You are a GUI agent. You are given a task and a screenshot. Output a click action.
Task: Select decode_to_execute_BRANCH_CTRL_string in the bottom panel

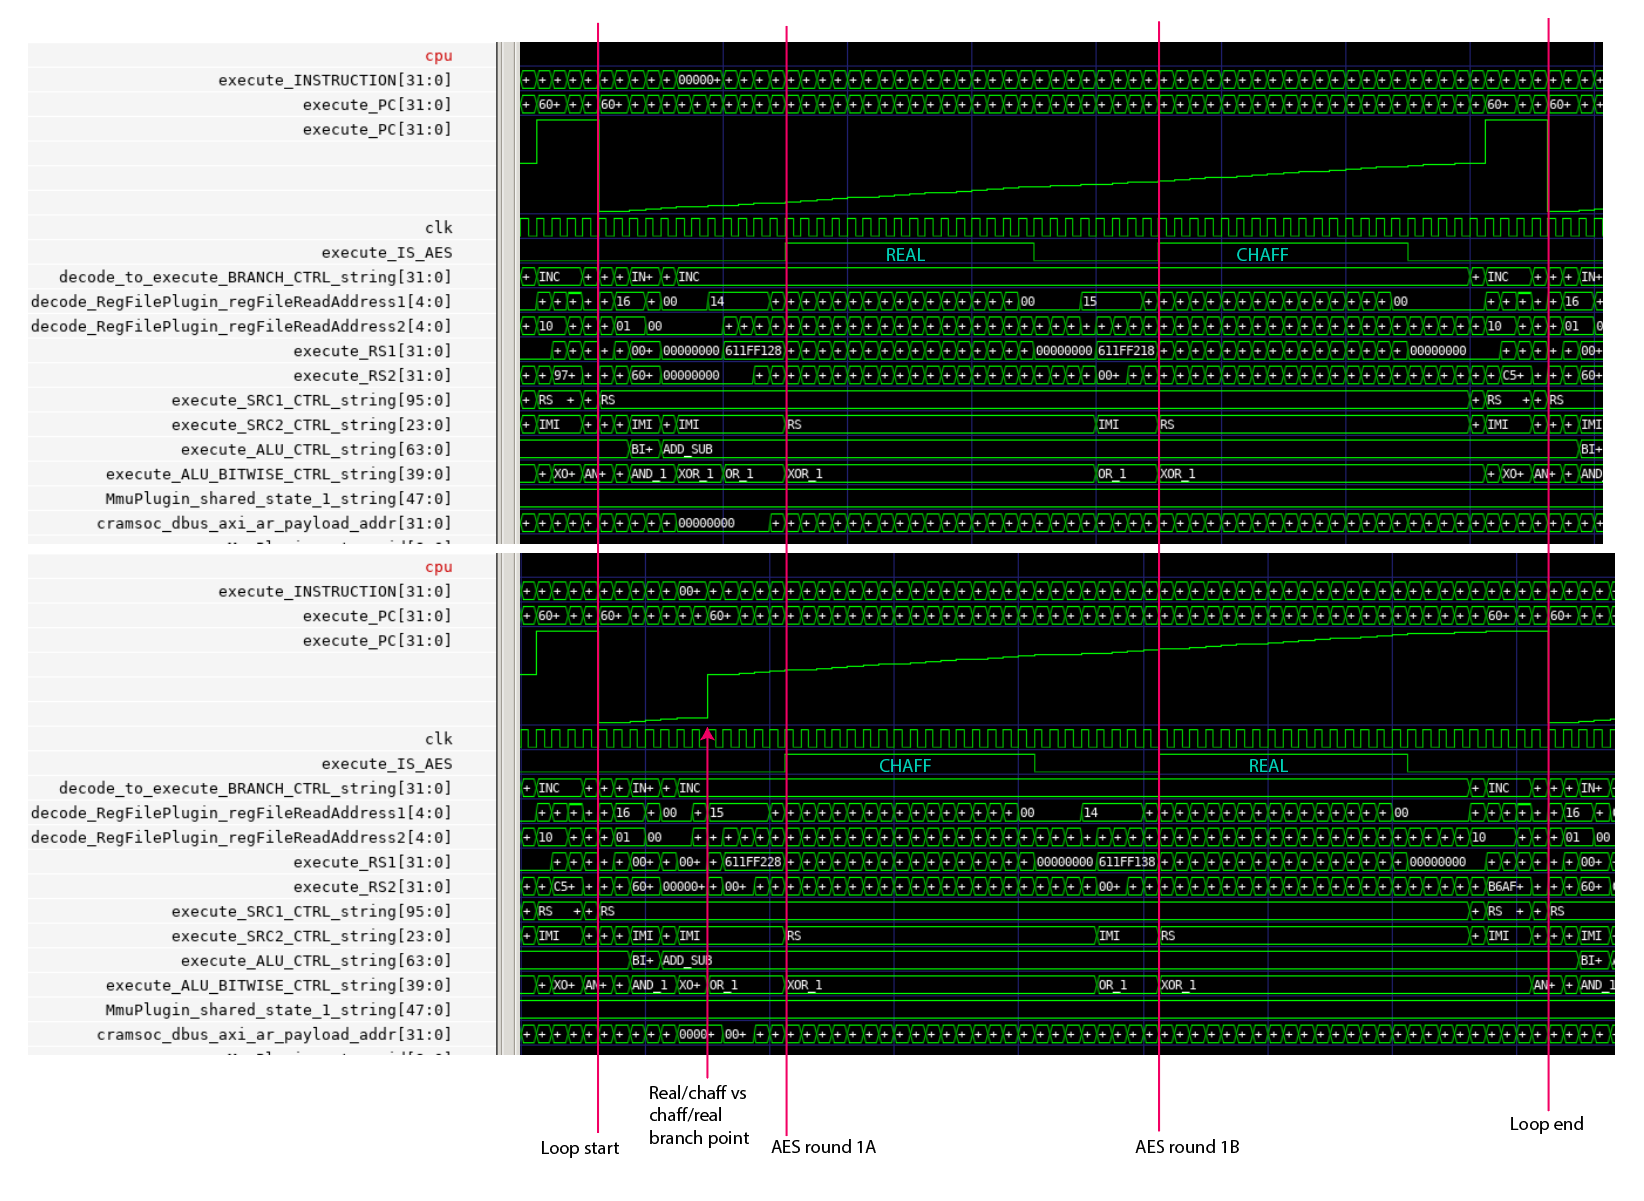click(x=255, y=788)
